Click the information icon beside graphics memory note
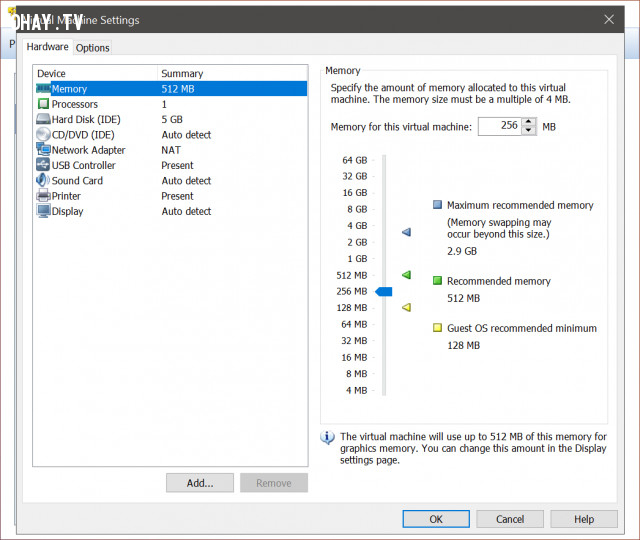Screen dimensions: 640x540 (327, 438)
